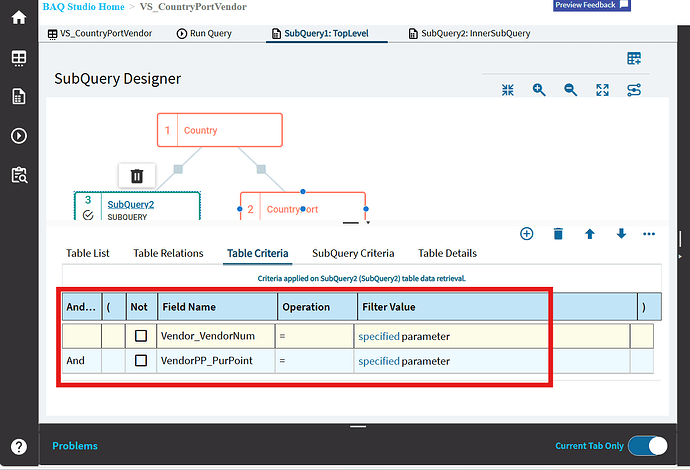Click the = operation for Vendor_VendorNum
This screenshot has height=470, width=690.
(x=314, y=336)
